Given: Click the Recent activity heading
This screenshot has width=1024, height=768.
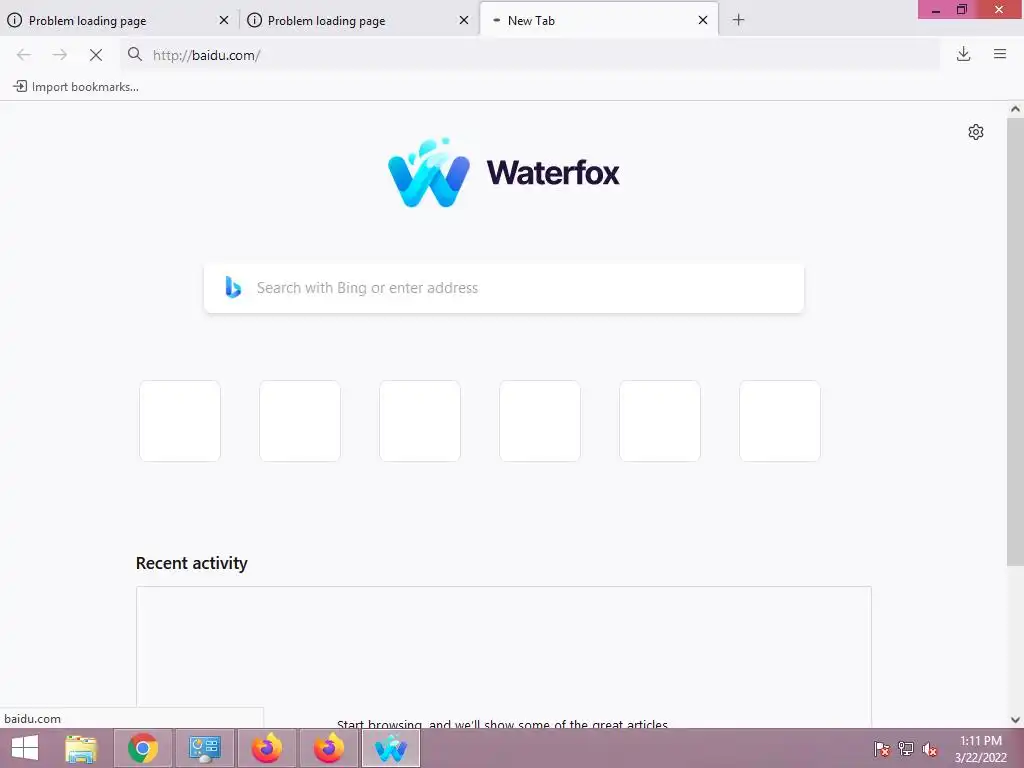Looking at the screenshot, I should pyautogui.click(x=191, y=563).
